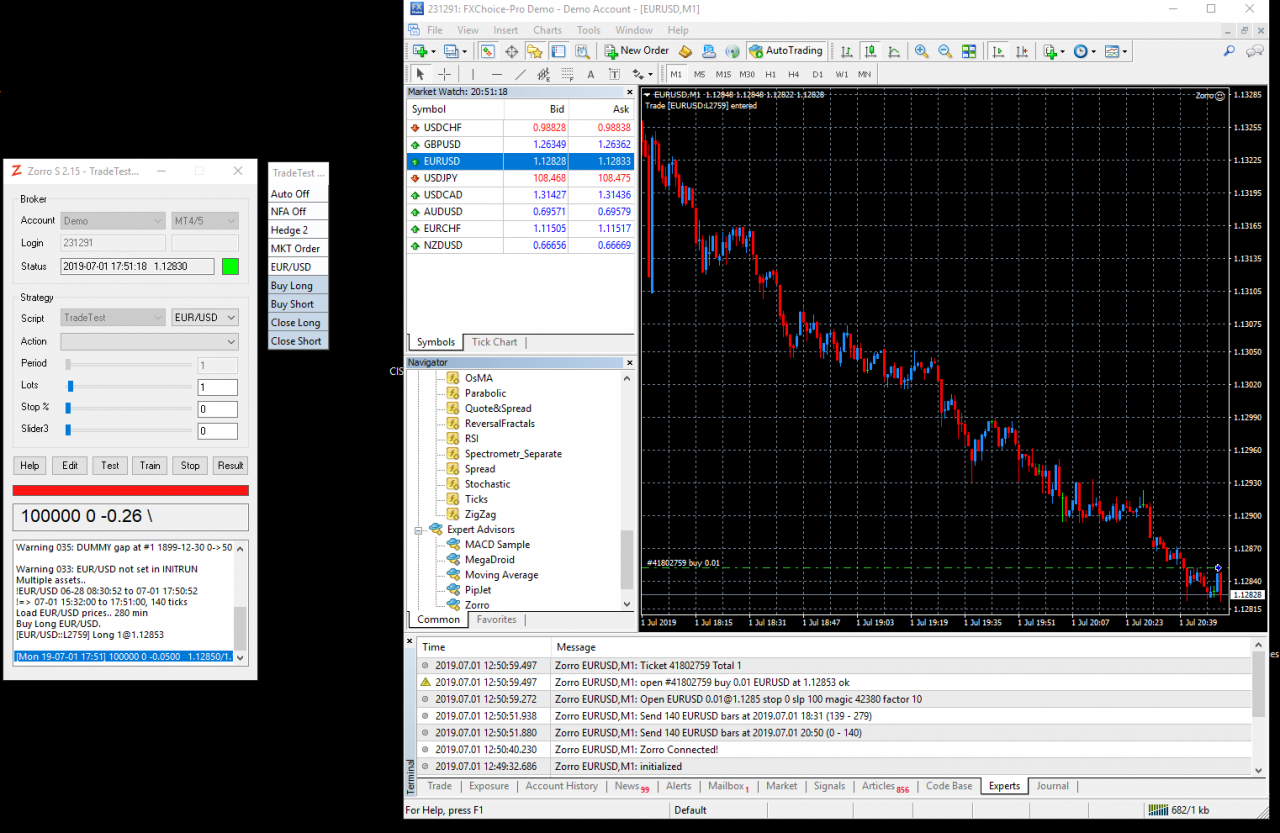Image resolution: width=1280 pixels, height=833 pixels.
Task: Open the Market Watch panel icon
Action: (x=488, y=51)
